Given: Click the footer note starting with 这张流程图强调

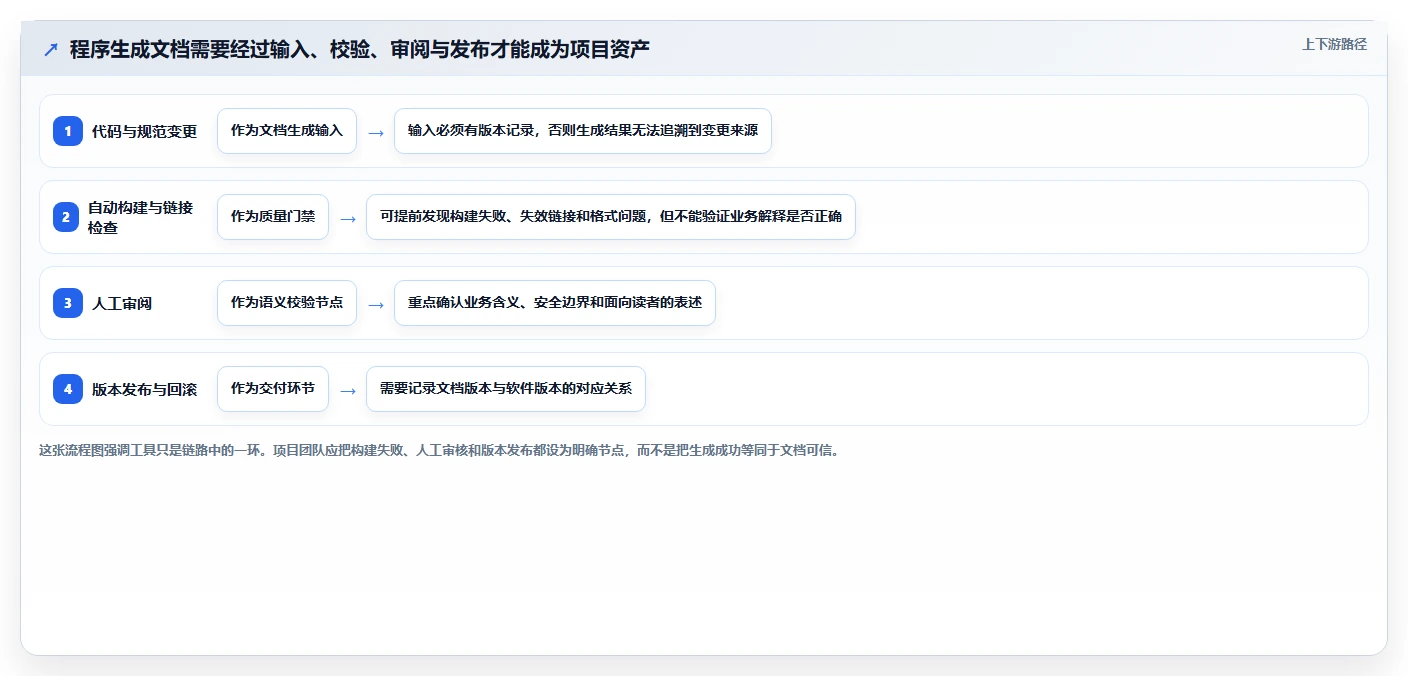Looking at the screenshot, I should pyautogui.click(x=439, y=451).
